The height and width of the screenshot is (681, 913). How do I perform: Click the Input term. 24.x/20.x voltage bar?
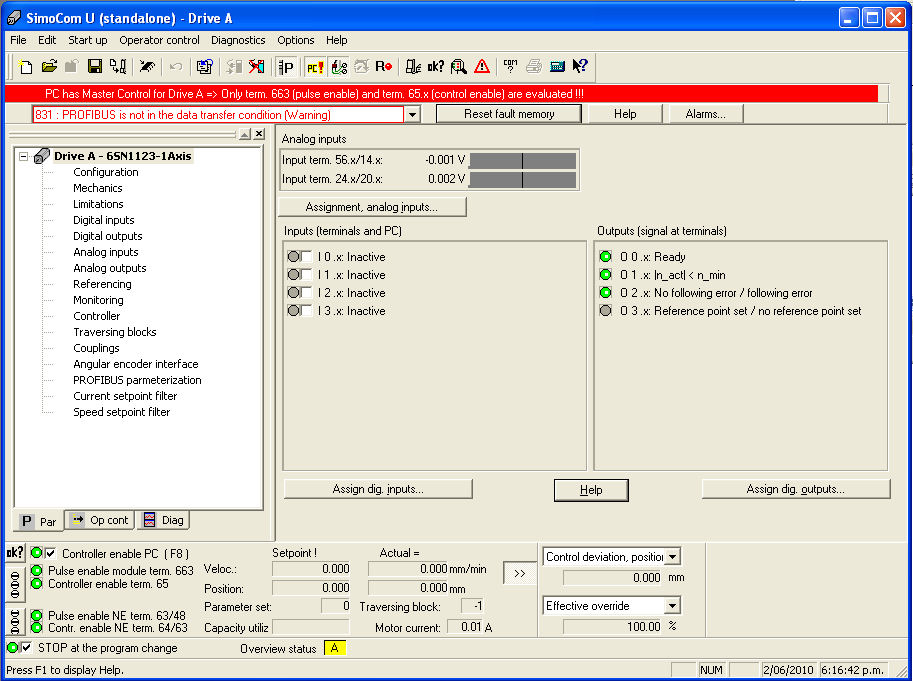pyautogui.click(x=522, y=180)
